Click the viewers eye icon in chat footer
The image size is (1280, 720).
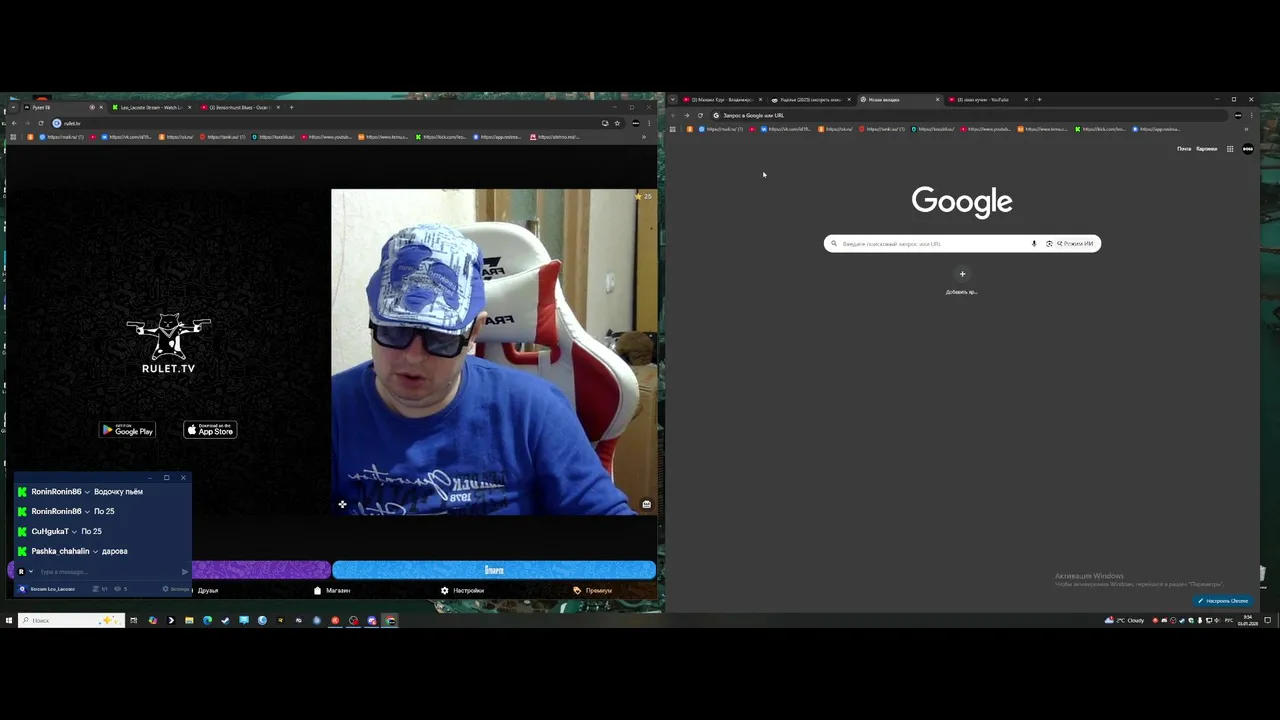click(x=117, y=589)
